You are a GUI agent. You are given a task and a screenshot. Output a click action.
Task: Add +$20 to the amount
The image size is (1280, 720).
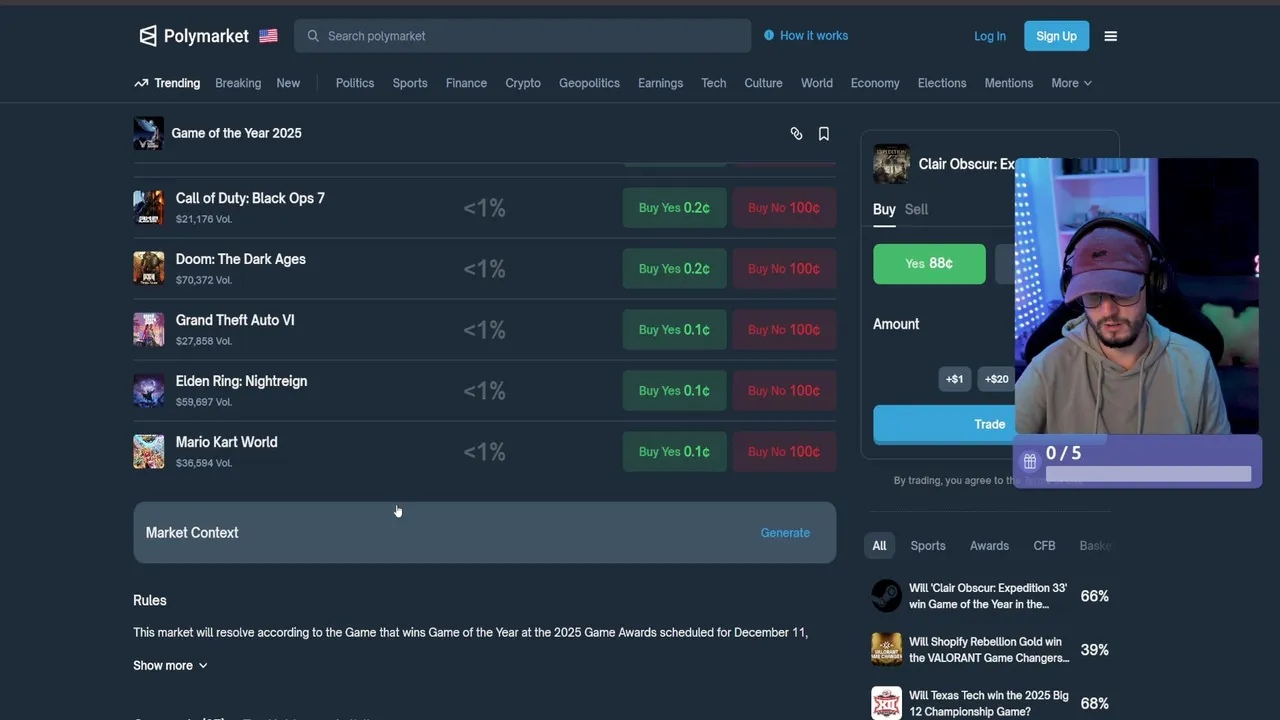996,379
